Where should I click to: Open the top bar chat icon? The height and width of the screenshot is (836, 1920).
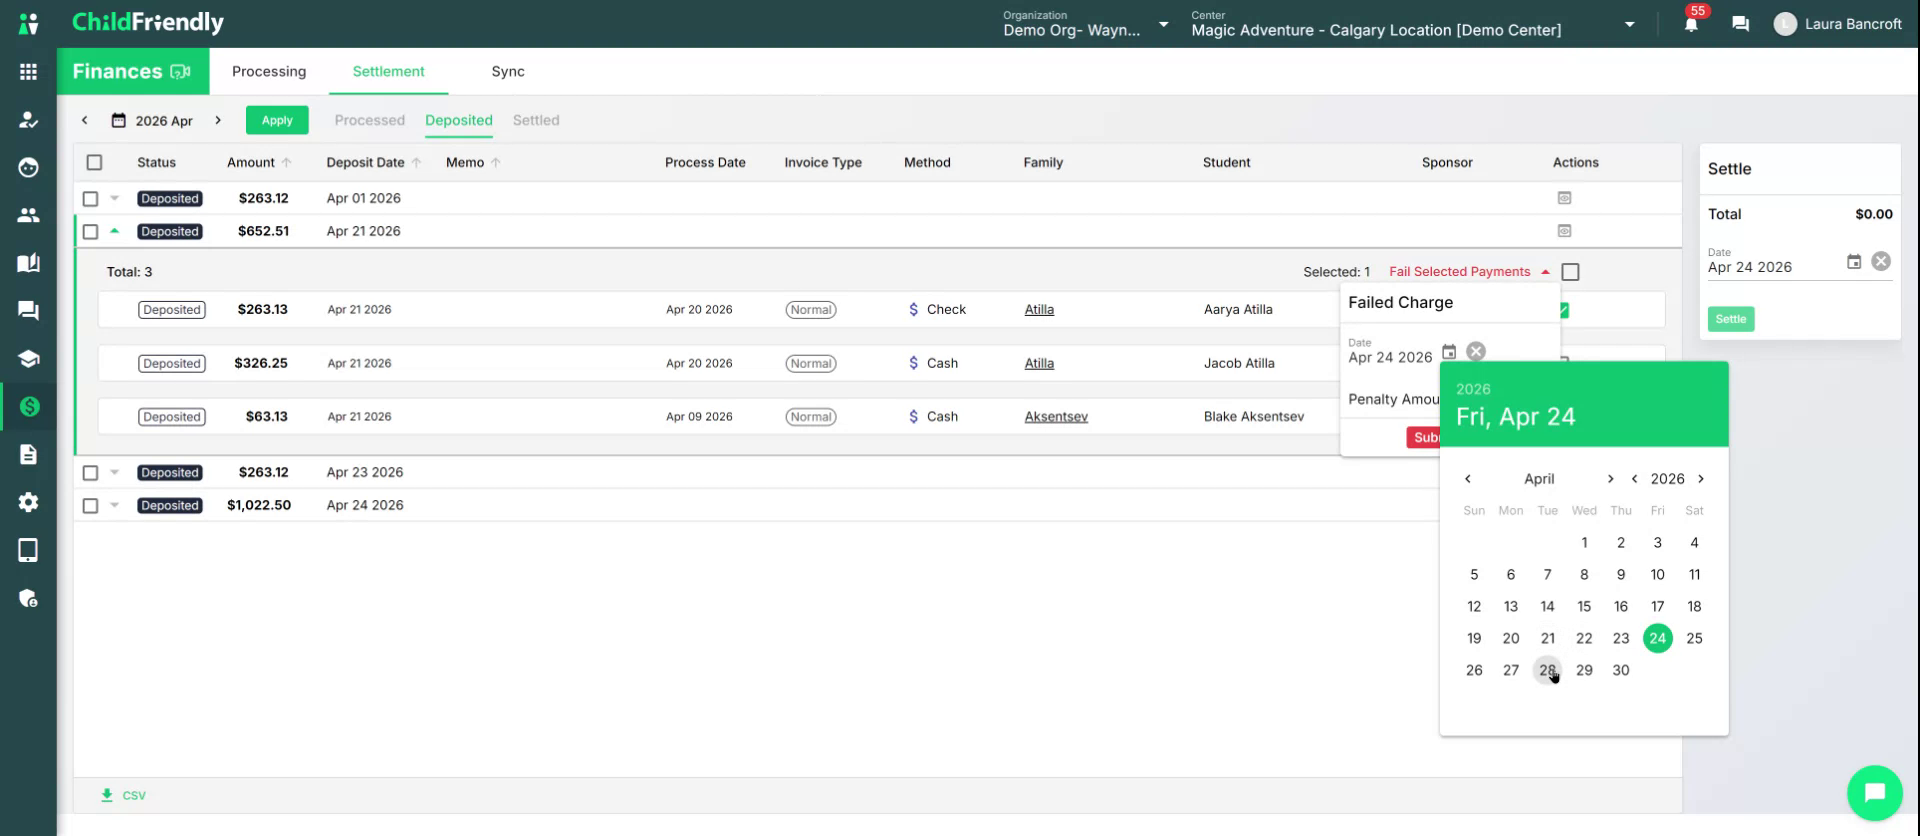pos(1740,24)
